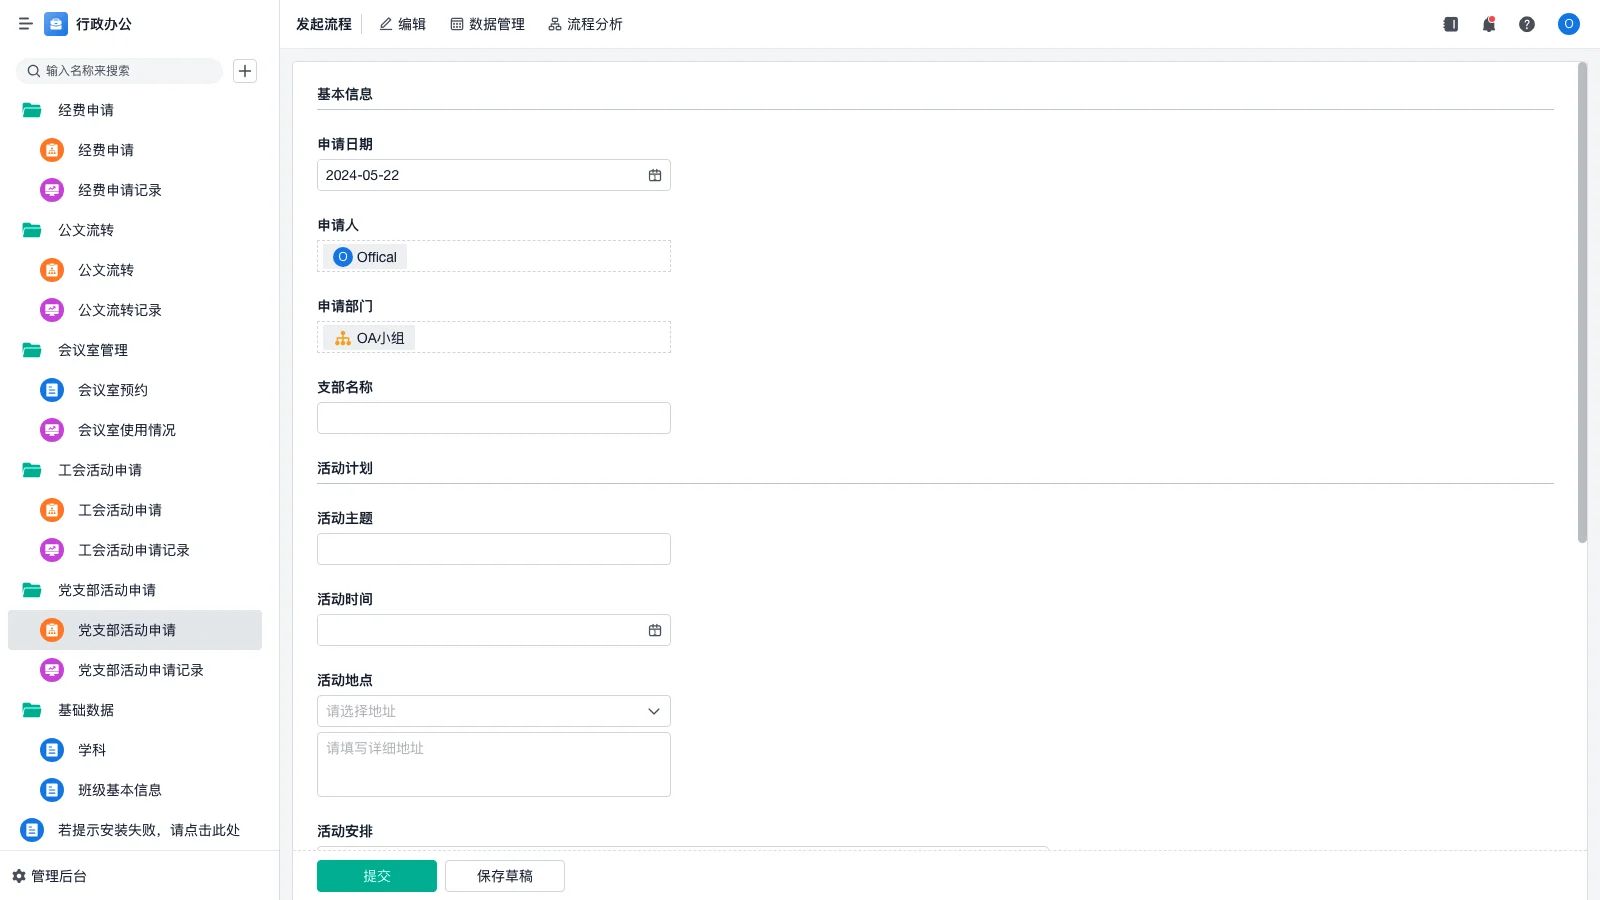This screenshot has height=900, width=1600.
Task: Open 会议室预约 in sidebar
Action: [135, 390]
